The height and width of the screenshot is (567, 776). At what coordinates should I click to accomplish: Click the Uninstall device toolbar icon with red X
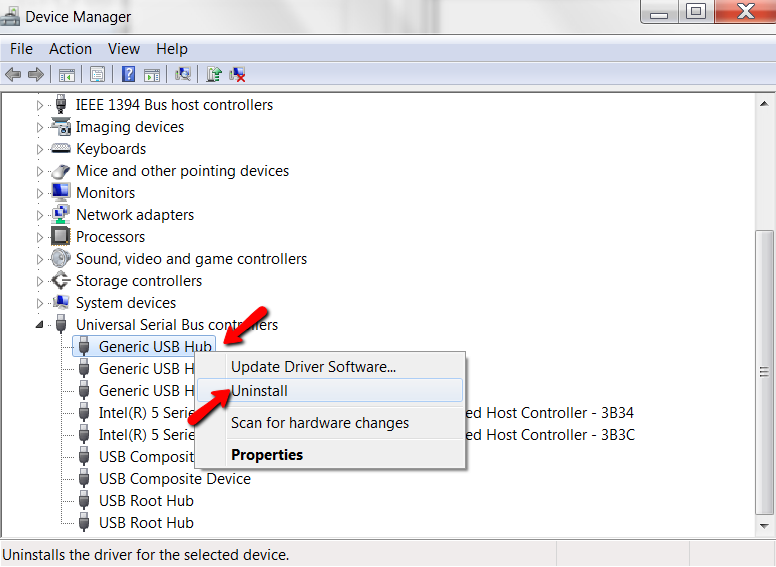tap(238, 74)
